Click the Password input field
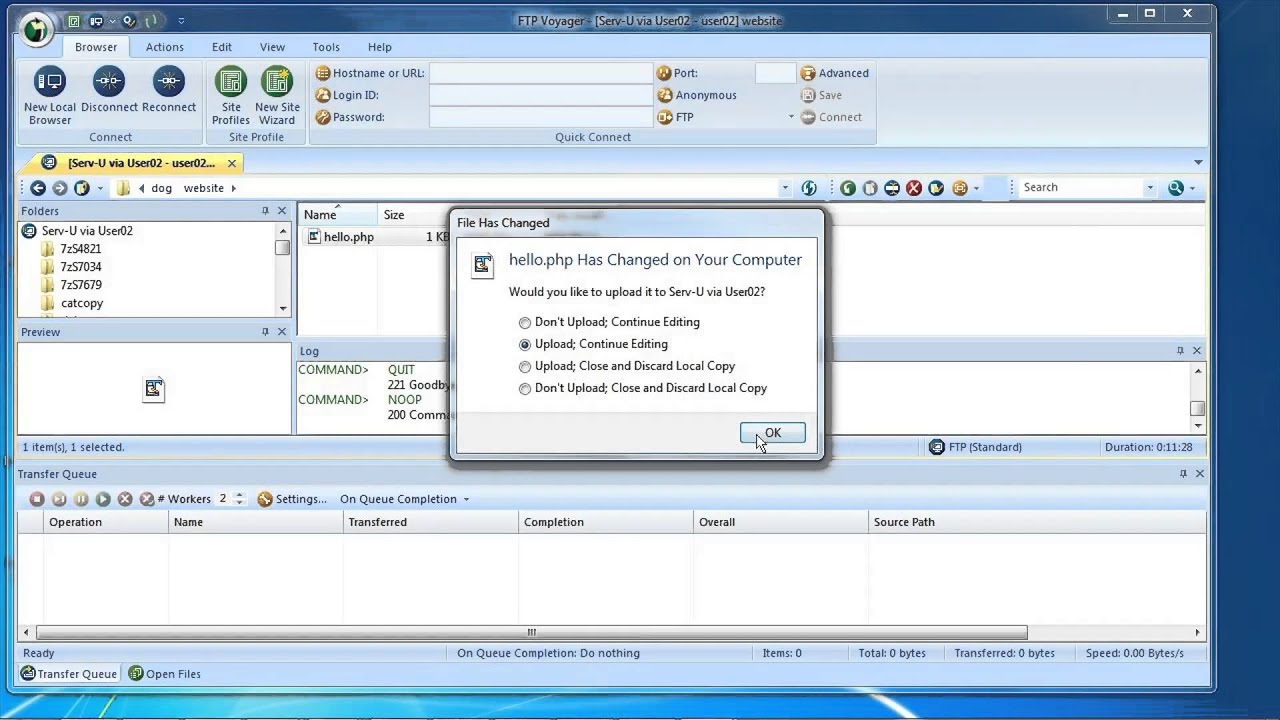 541,117
